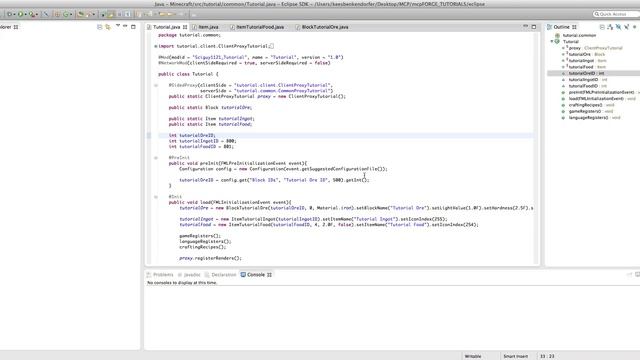Click inside the Quick Access search field
This screenshot has height=360, width=640.
click(616, 14)
